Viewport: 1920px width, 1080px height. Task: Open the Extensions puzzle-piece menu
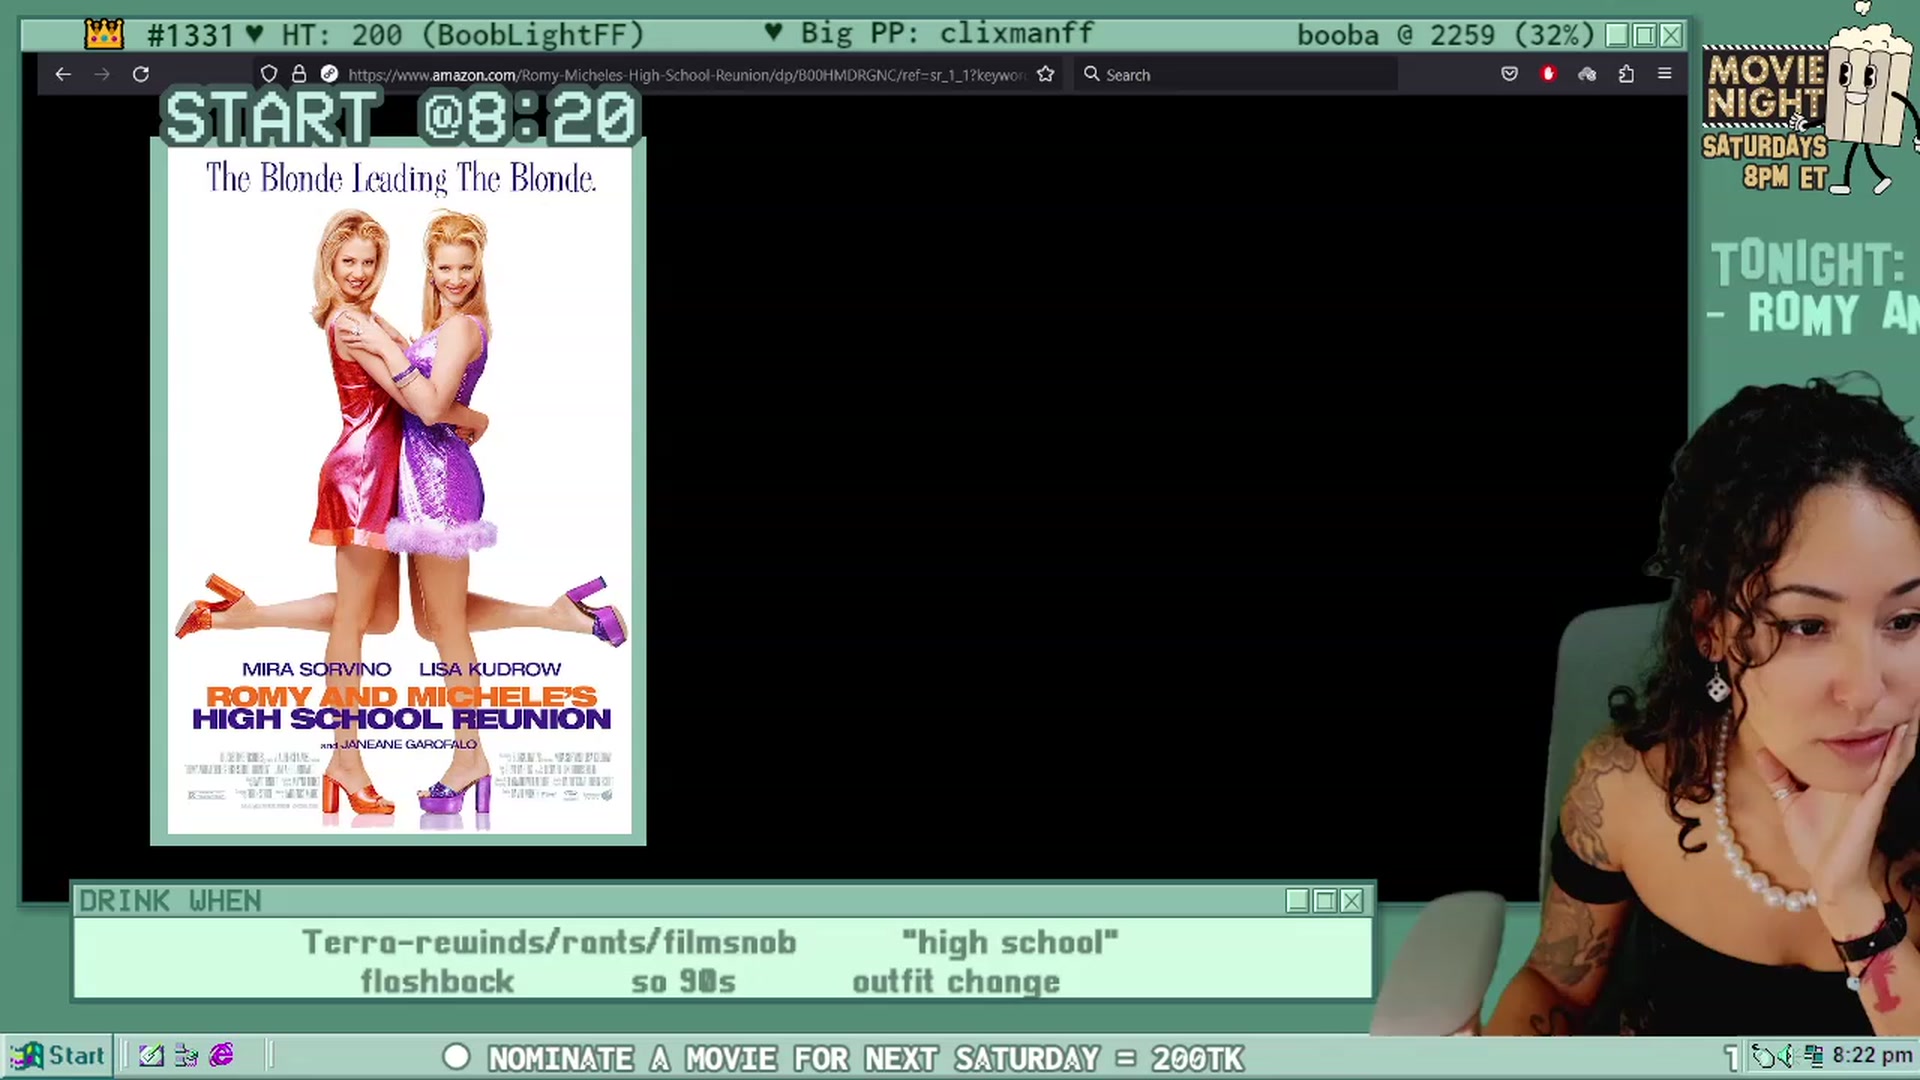click(1626, 74)
